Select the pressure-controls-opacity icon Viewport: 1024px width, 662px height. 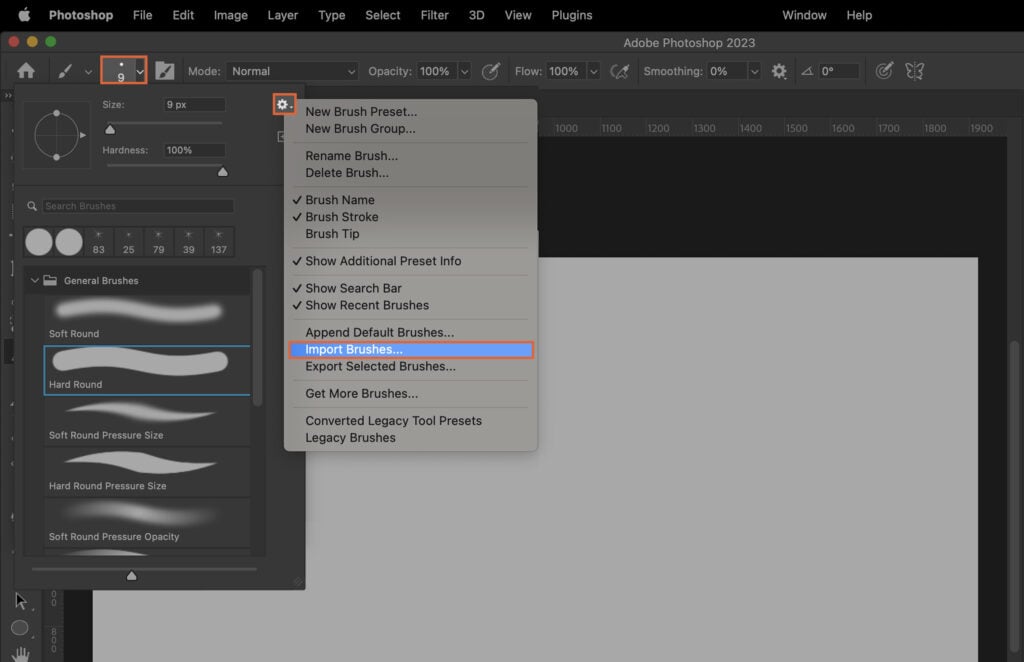point(491,71)
